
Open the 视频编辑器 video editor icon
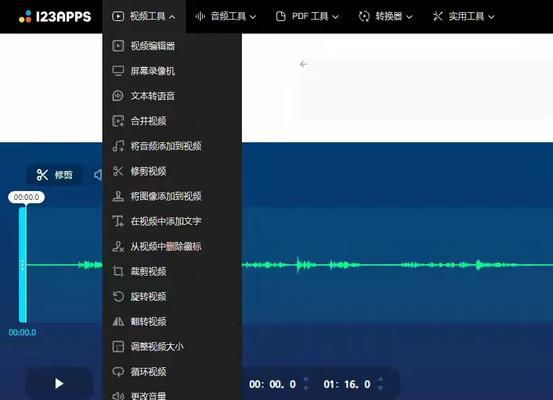(x=118, y=46)
